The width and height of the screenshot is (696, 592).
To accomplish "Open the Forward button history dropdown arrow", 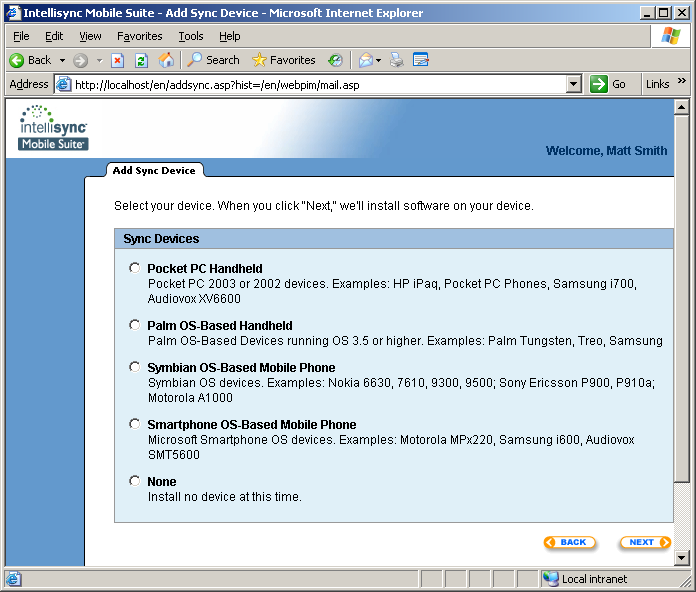I will click(99, 60).
